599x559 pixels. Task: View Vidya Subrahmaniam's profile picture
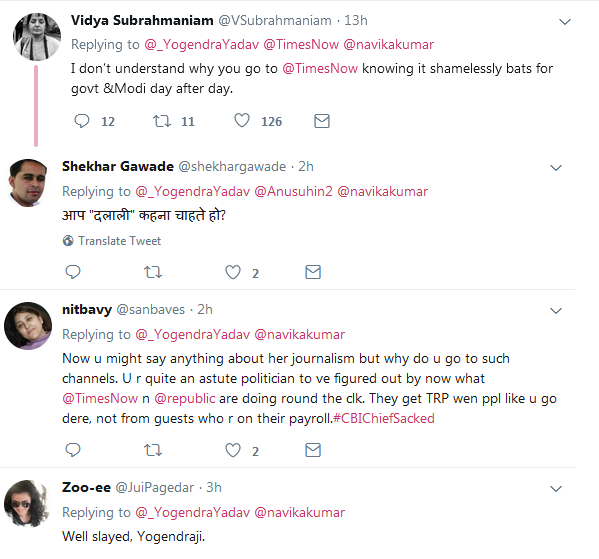(37, 37)
